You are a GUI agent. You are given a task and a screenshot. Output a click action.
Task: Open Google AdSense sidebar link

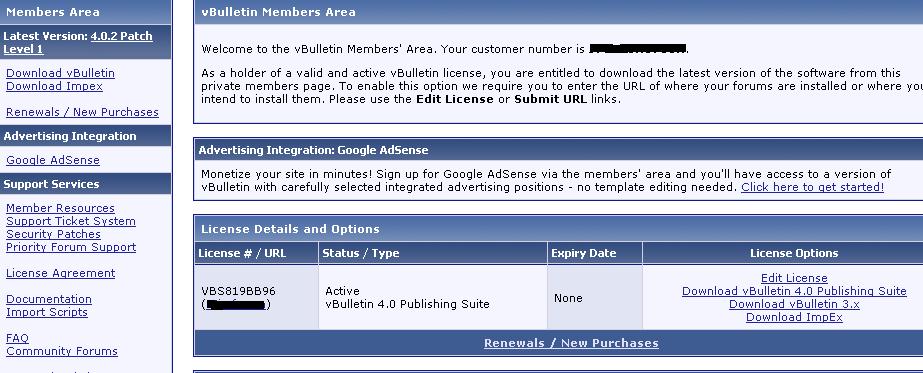[x=53, y=160]
